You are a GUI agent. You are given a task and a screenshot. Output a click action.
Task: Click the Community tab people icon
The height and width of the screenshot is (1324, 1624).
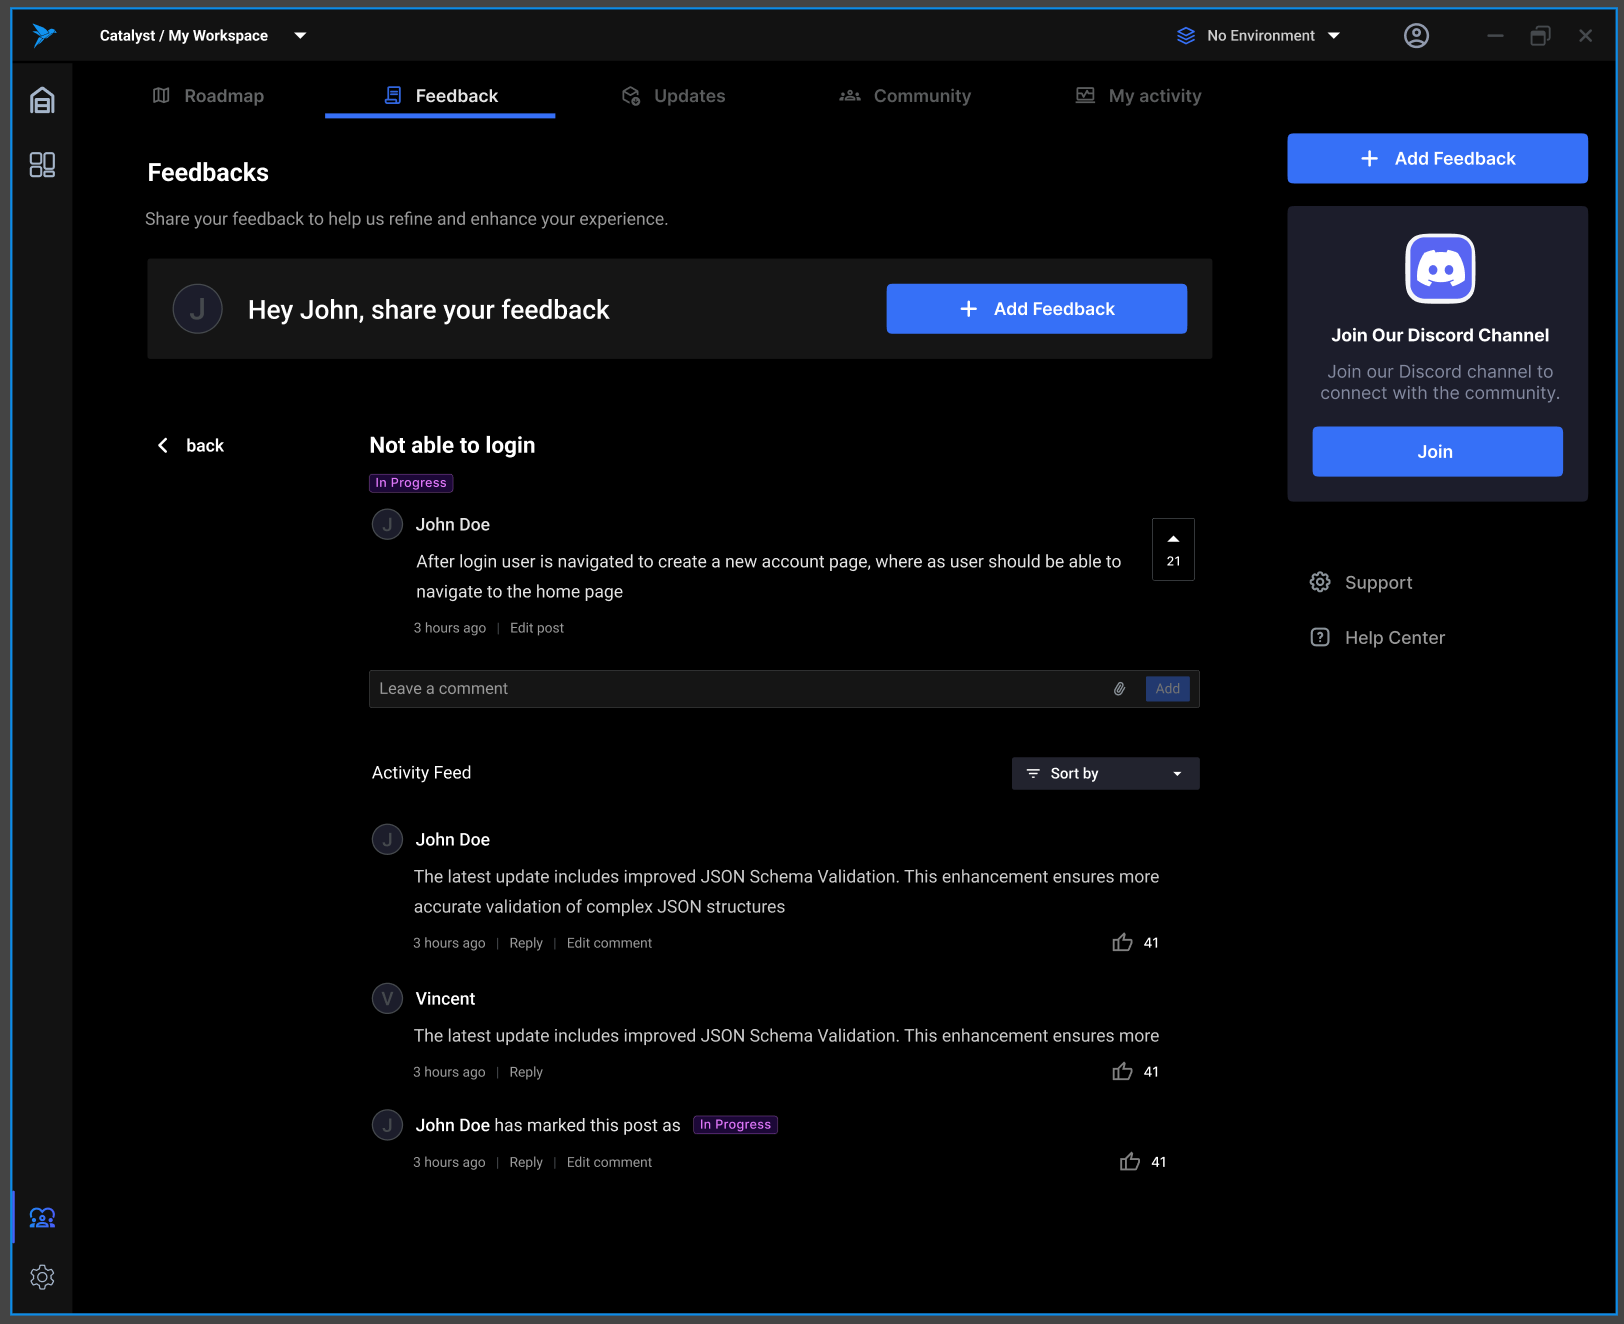(x=850, y=96)
